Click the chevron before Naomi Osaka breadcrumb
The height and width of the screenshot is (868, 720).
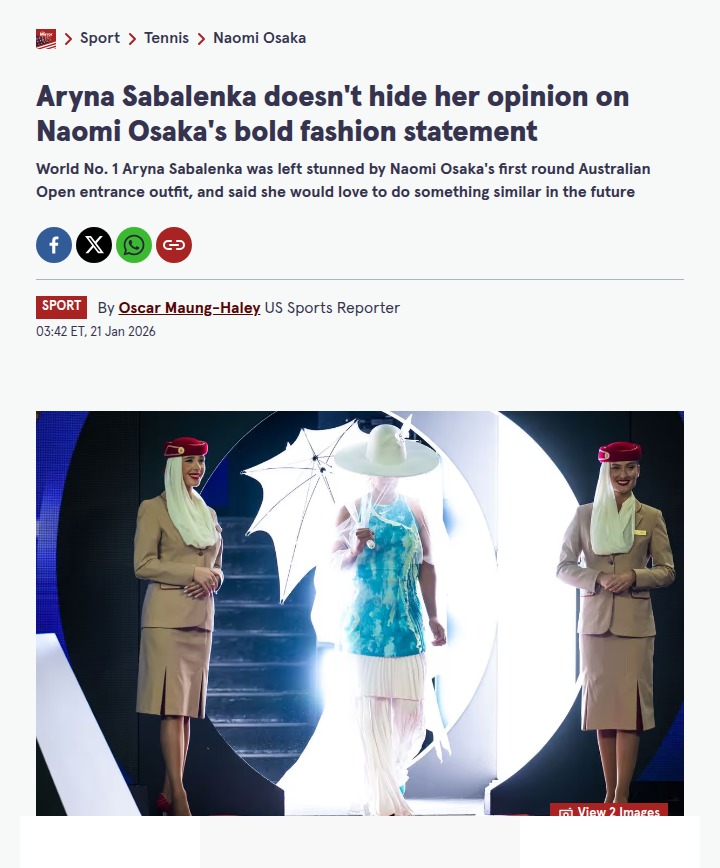pos(201,39)
